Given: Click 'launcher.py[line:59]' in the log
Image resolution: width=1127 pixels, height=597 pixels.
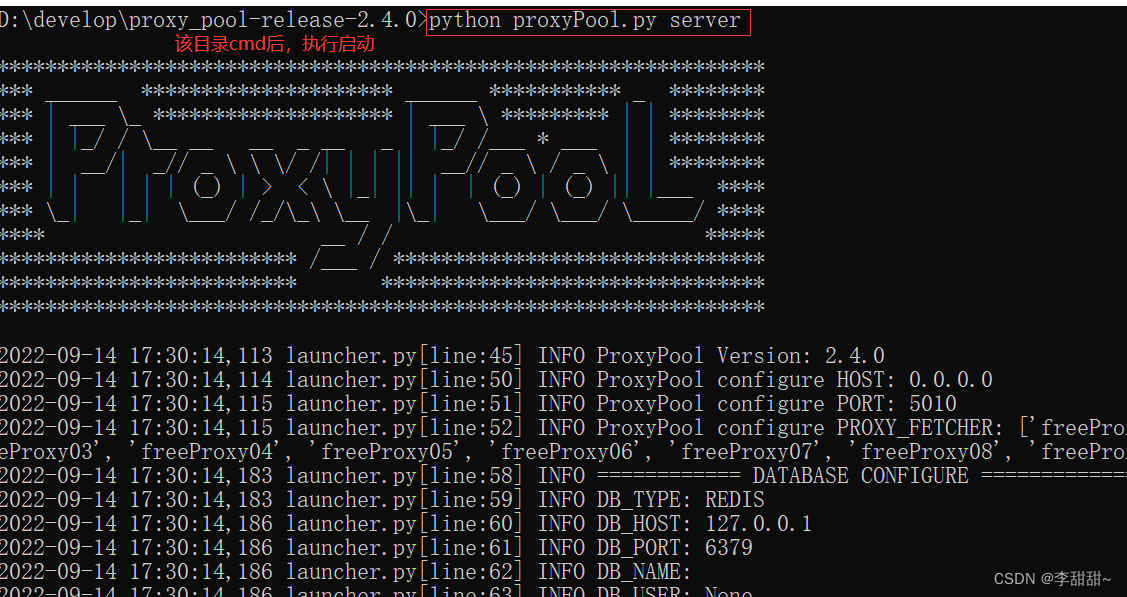Looking at the screenshot, I should tap(405, 499).
